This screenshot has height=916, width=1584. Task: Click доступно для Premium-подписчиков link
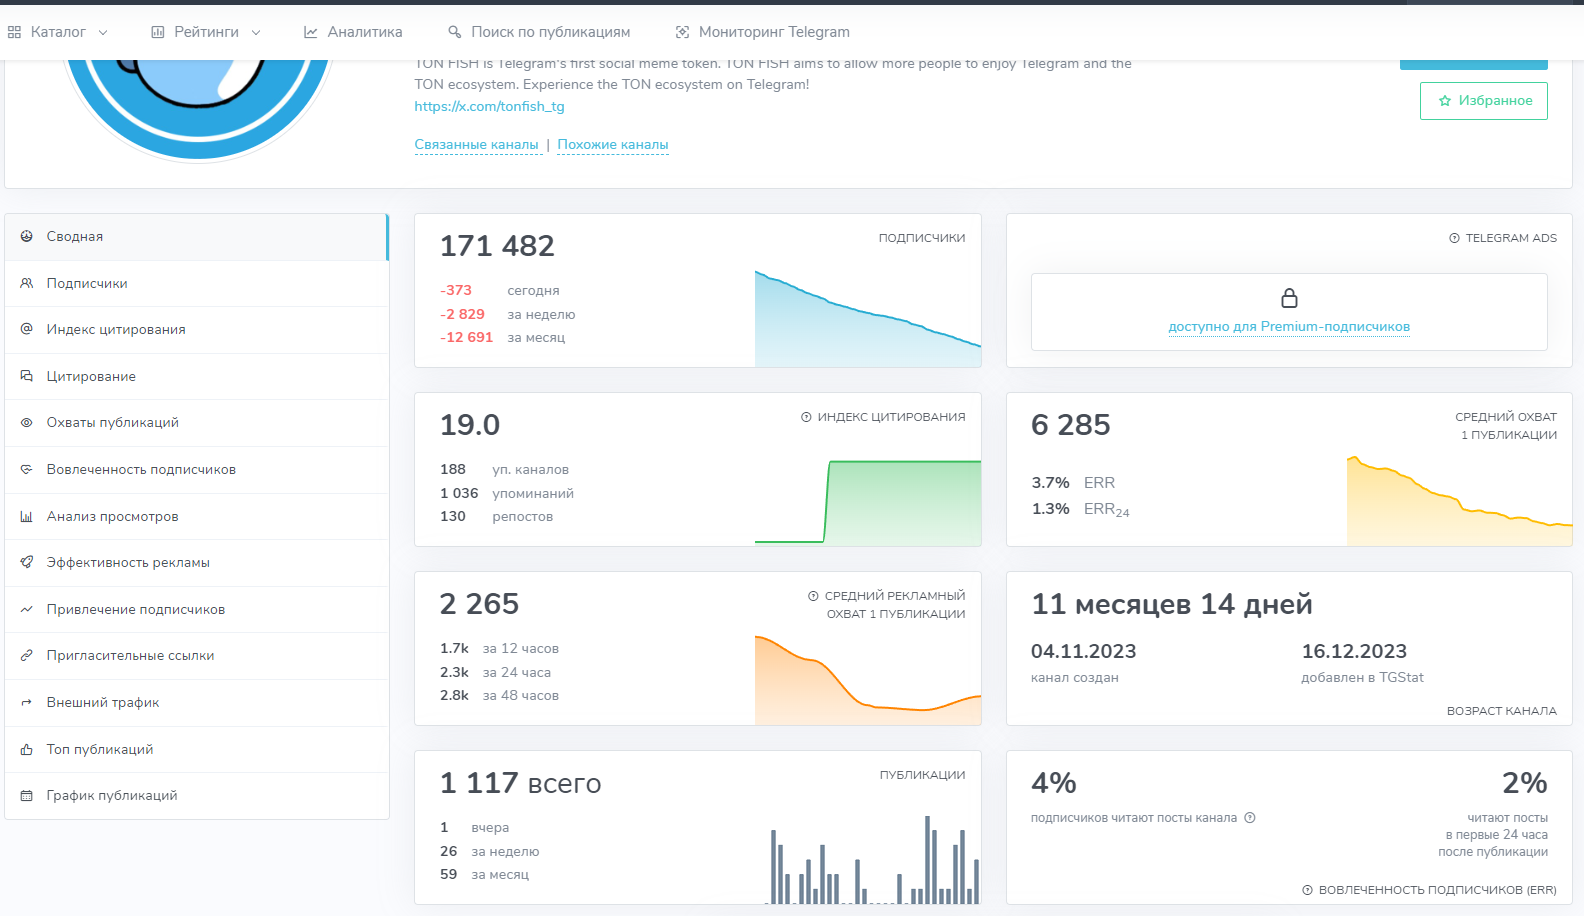tap(1289, 327)
